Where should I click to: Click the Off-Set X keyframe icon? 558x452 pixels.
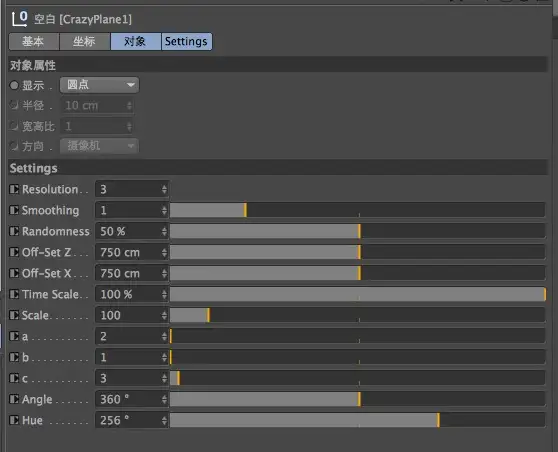coord(14,273)
